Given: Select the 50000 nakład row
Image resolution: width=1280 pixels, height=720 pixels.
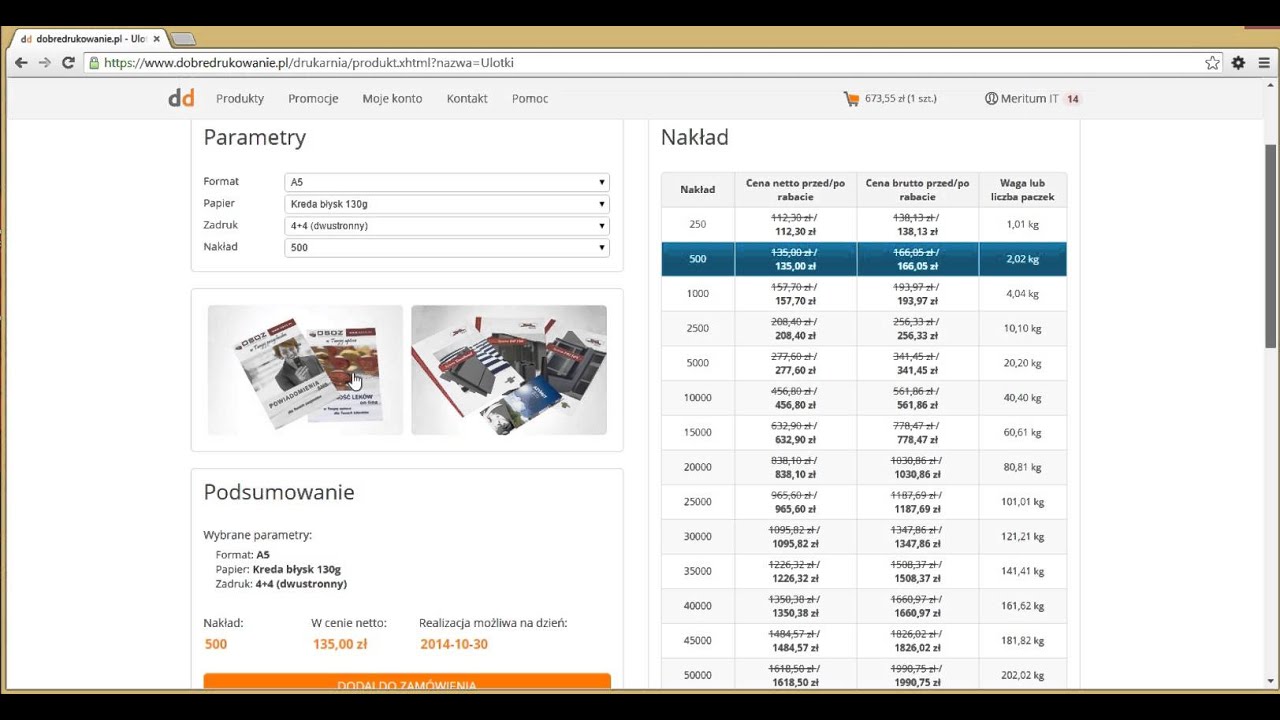Looking at the screenshot, I should coord(864,675).
